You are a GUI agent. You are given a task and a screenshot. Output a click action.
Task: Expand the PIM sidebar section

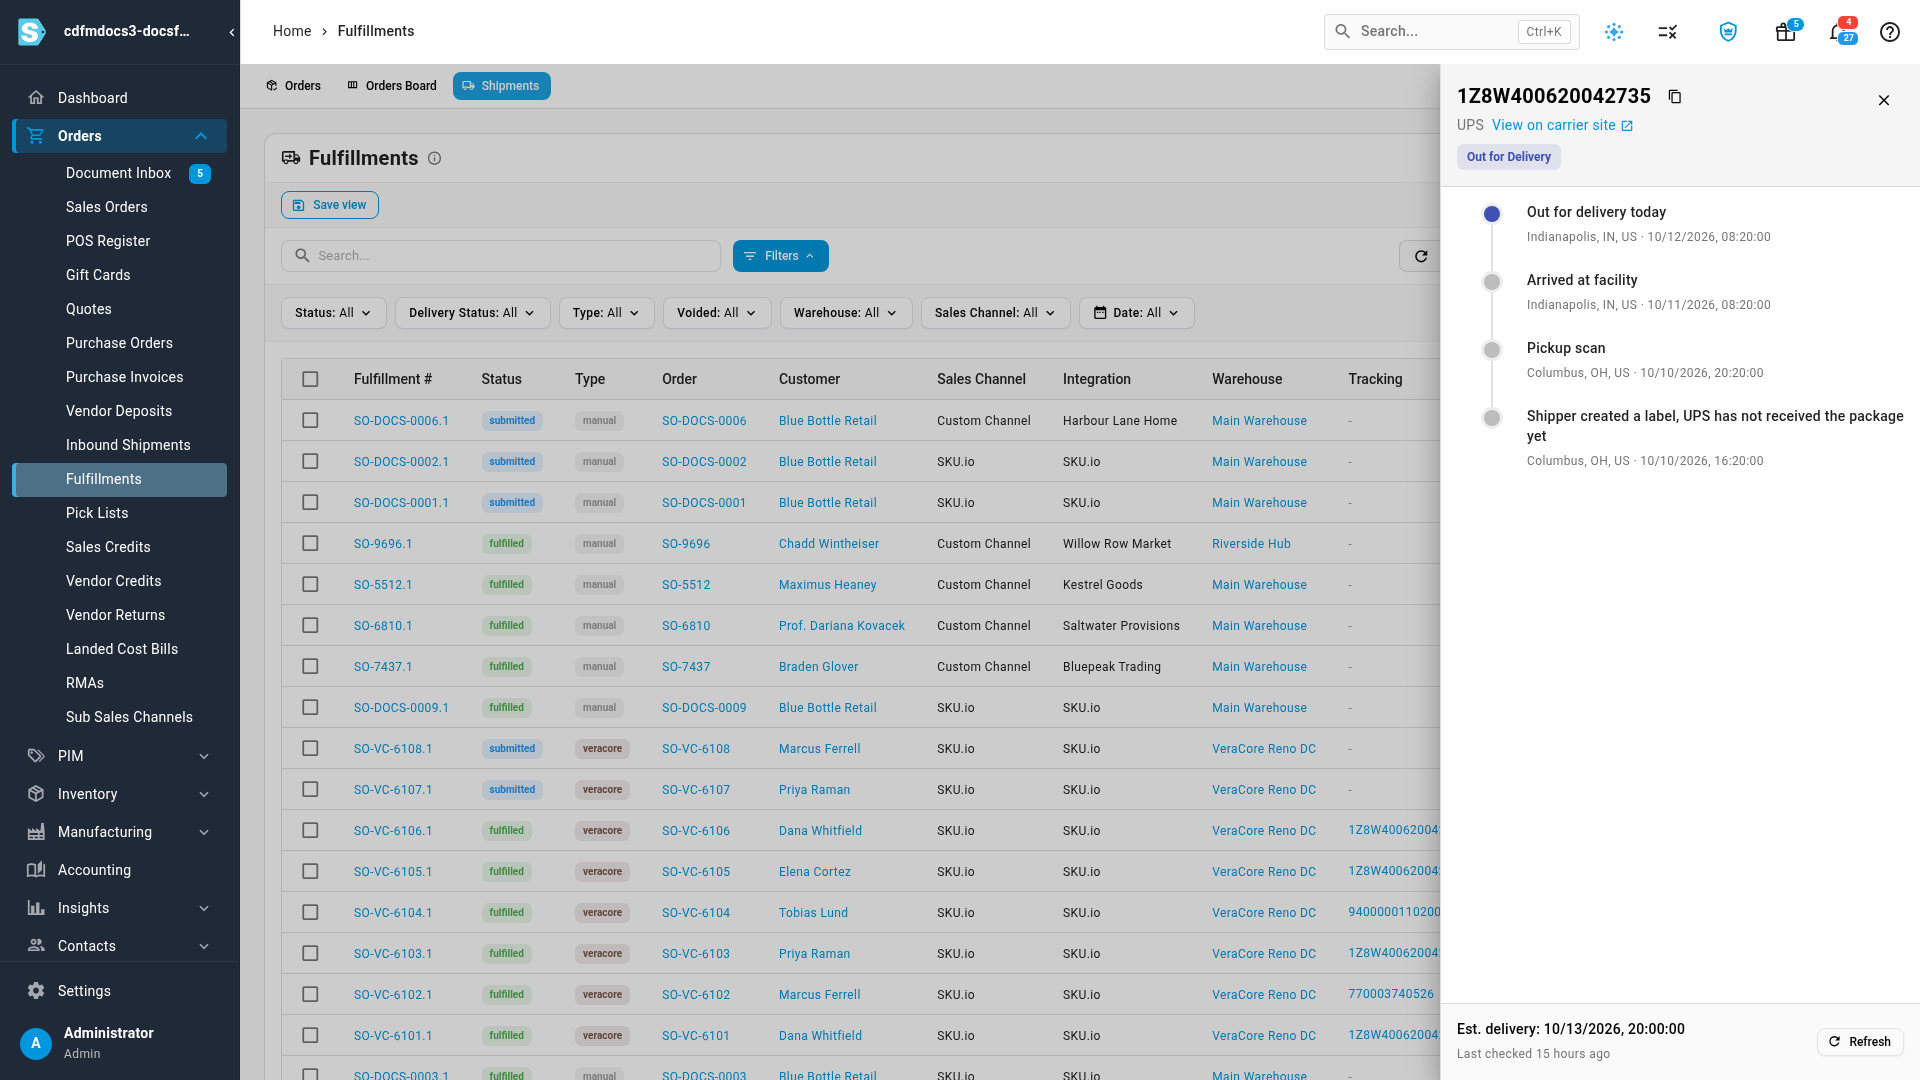coord(120,756)
